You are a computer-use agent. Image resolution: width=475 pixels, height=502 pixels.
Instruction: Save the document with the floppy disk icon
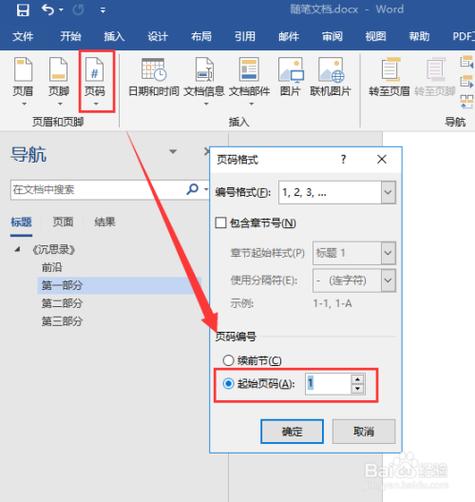(23, 10)
